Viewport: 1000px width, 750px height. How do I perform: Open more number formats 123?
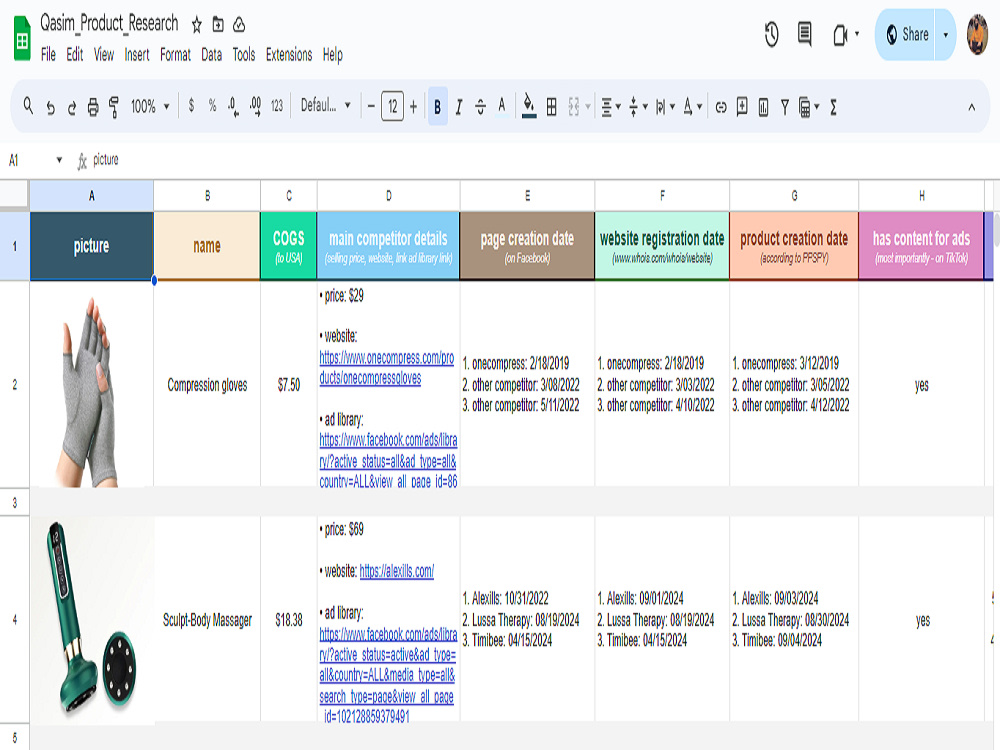277,106
